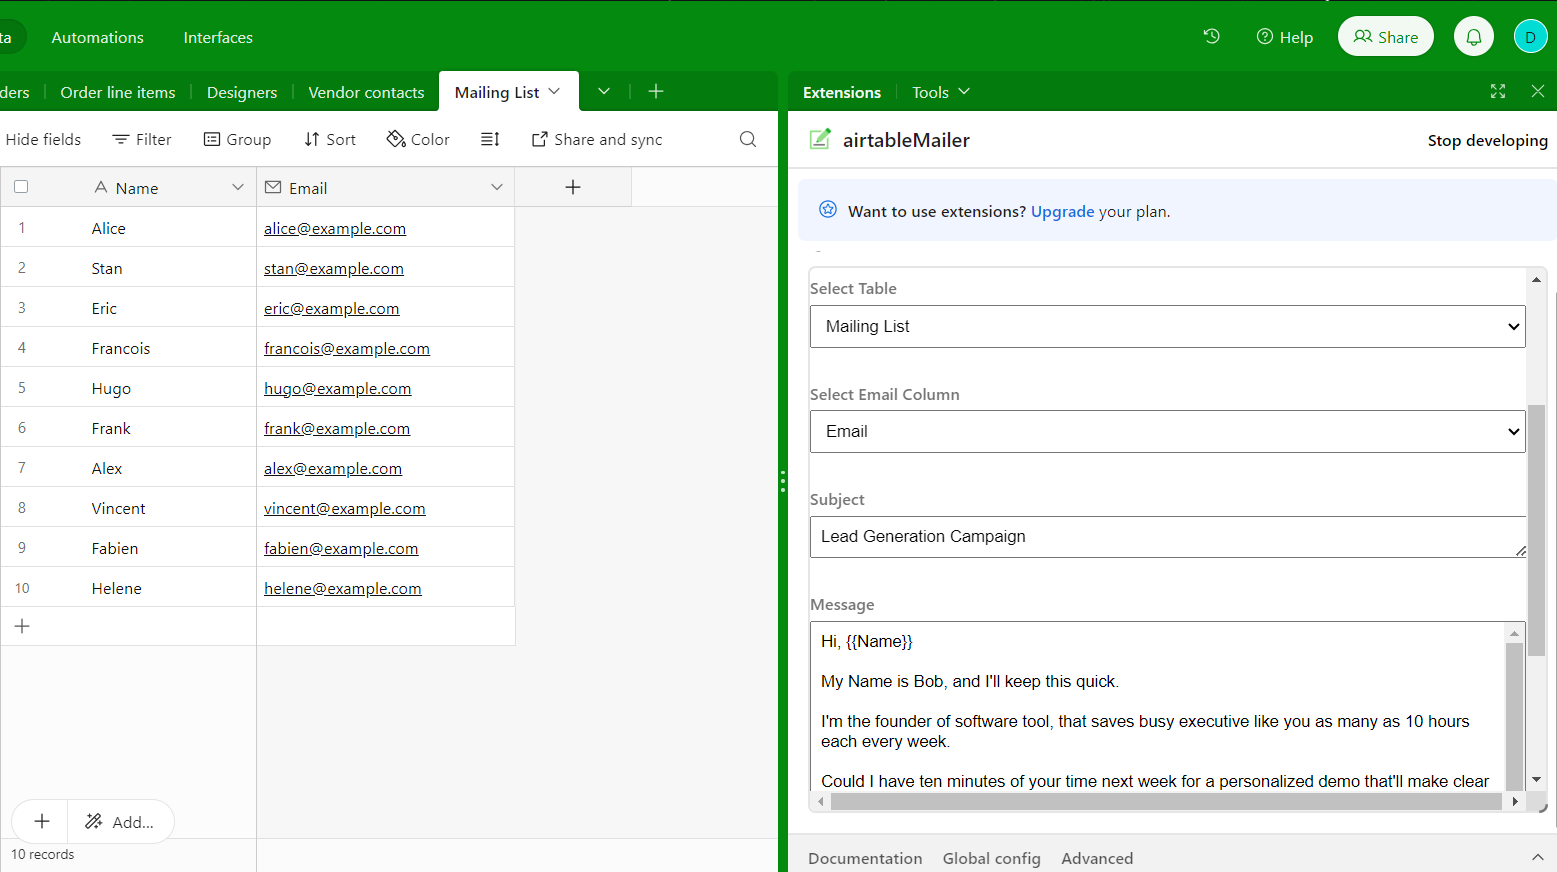Open notifications bell icon
Screen dimensions: 1557x872
(x=1474, y=37)
